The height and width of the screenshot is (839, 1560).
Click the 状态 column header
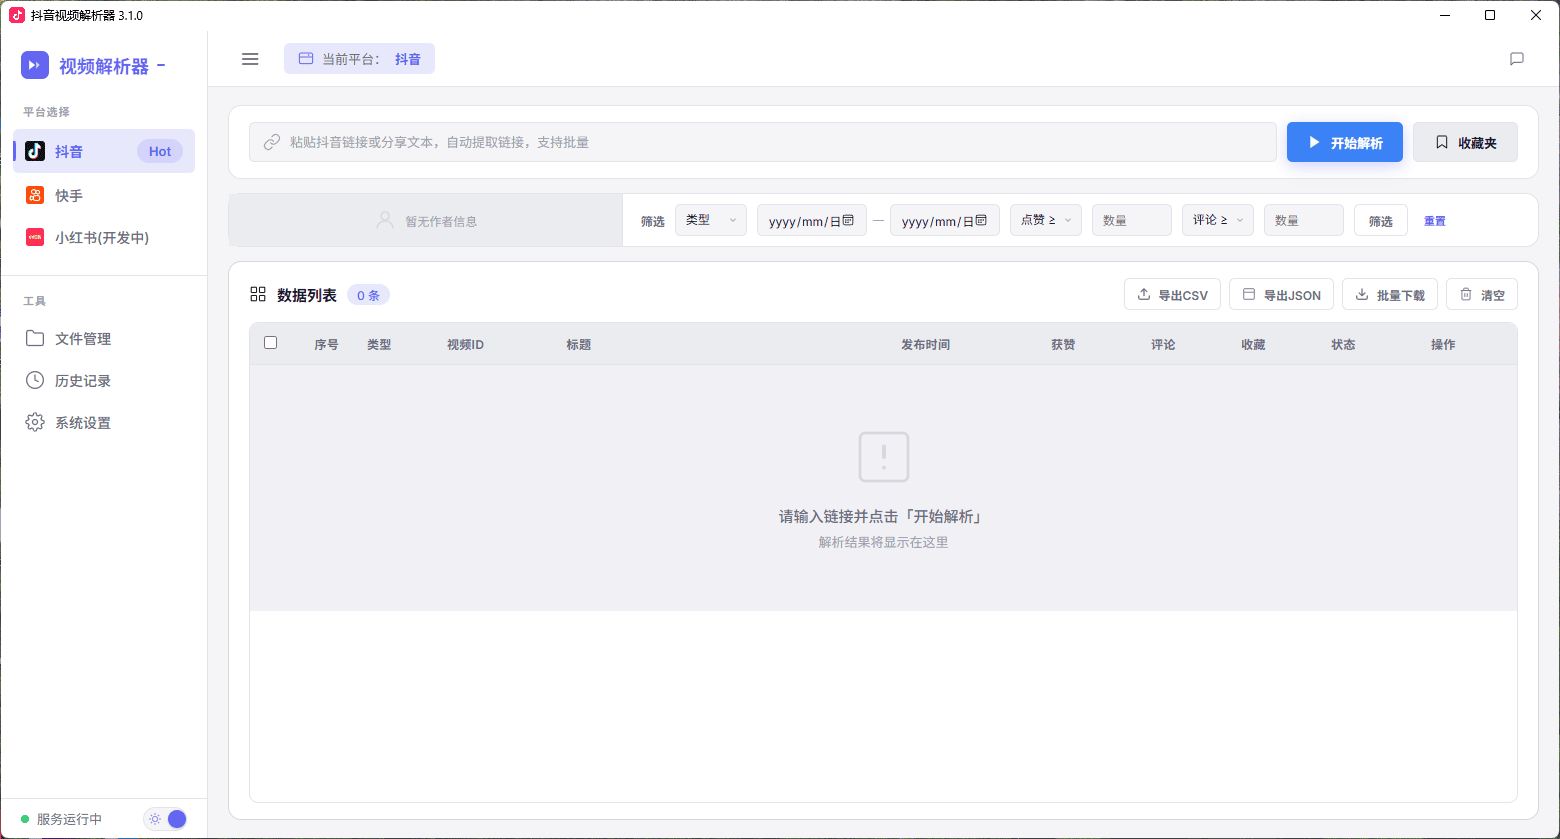1343,344
